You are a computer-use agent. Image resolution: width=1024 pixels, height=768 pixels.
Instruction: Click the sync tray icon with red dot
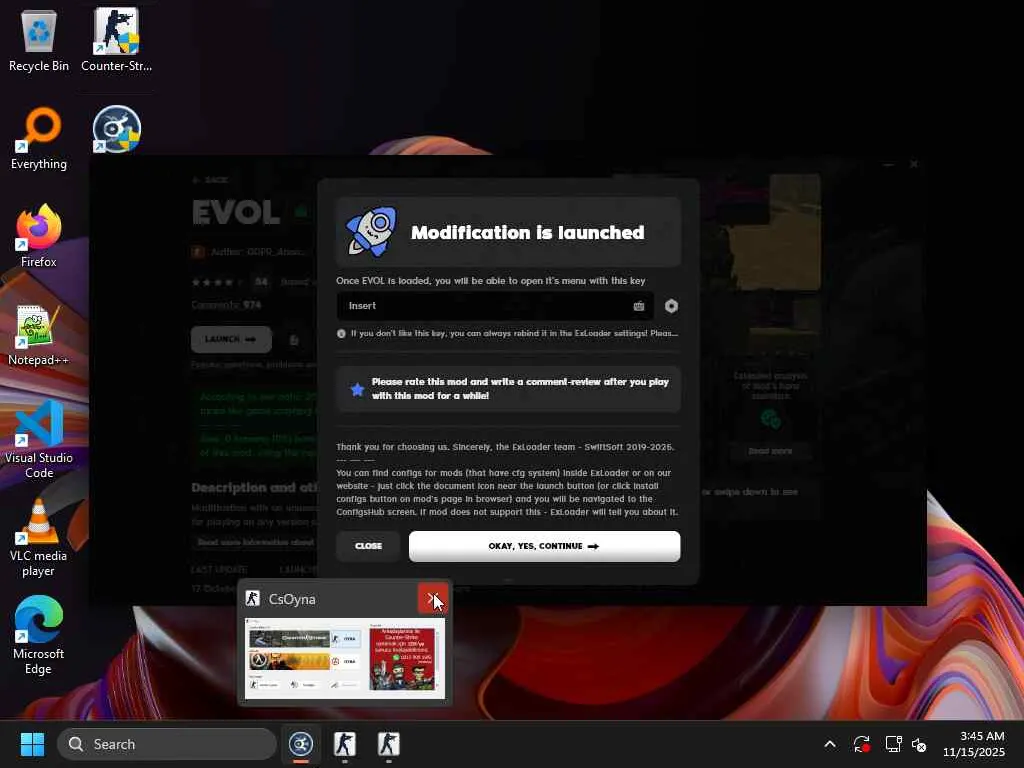click(x=861, y=744)
